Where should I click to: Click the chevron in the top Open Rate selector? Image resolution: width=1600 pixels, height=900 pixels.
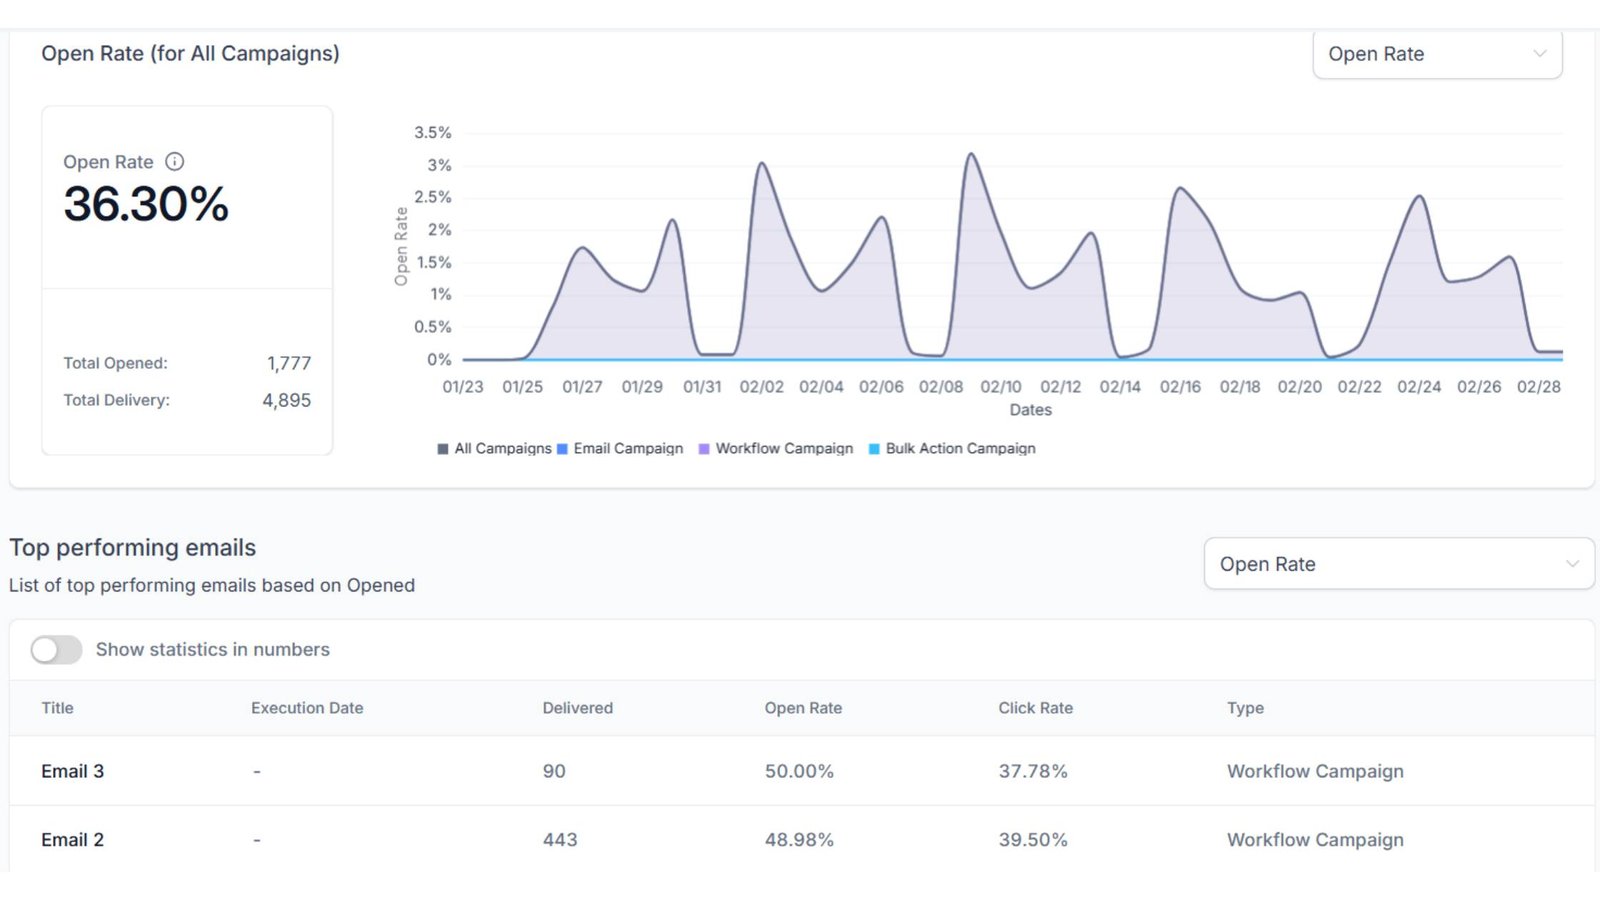coord(1540,54)
